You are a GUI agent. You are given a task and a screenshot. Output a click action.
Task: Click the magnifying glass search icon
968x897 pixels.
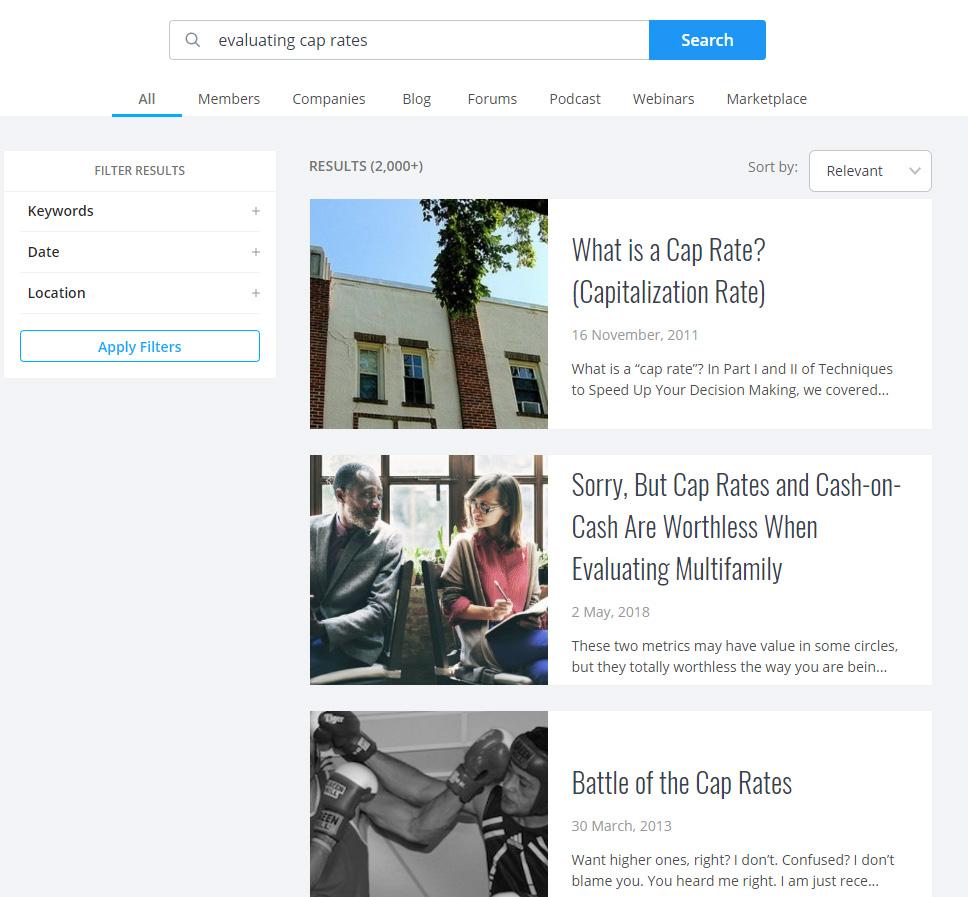click(x=193, y=40)
